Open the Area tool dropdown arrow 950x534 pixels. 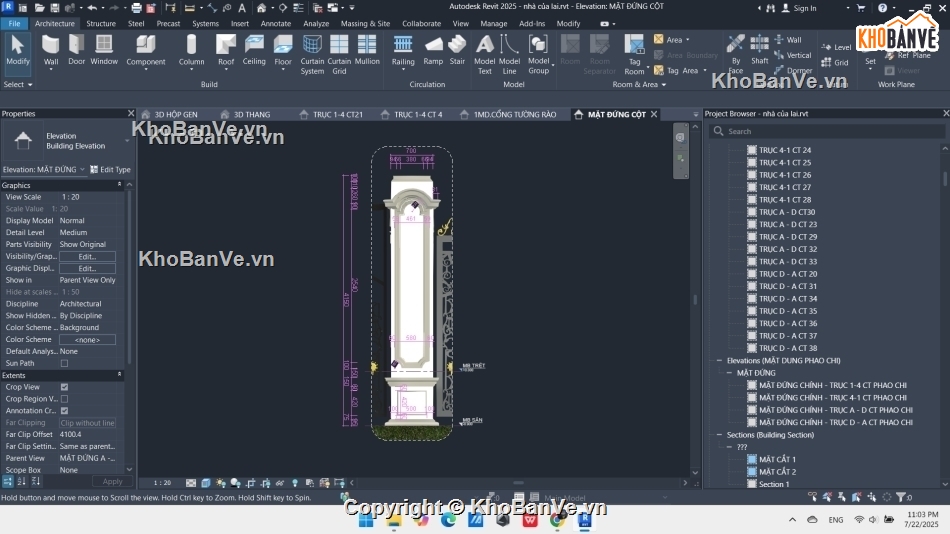point(688,39)
